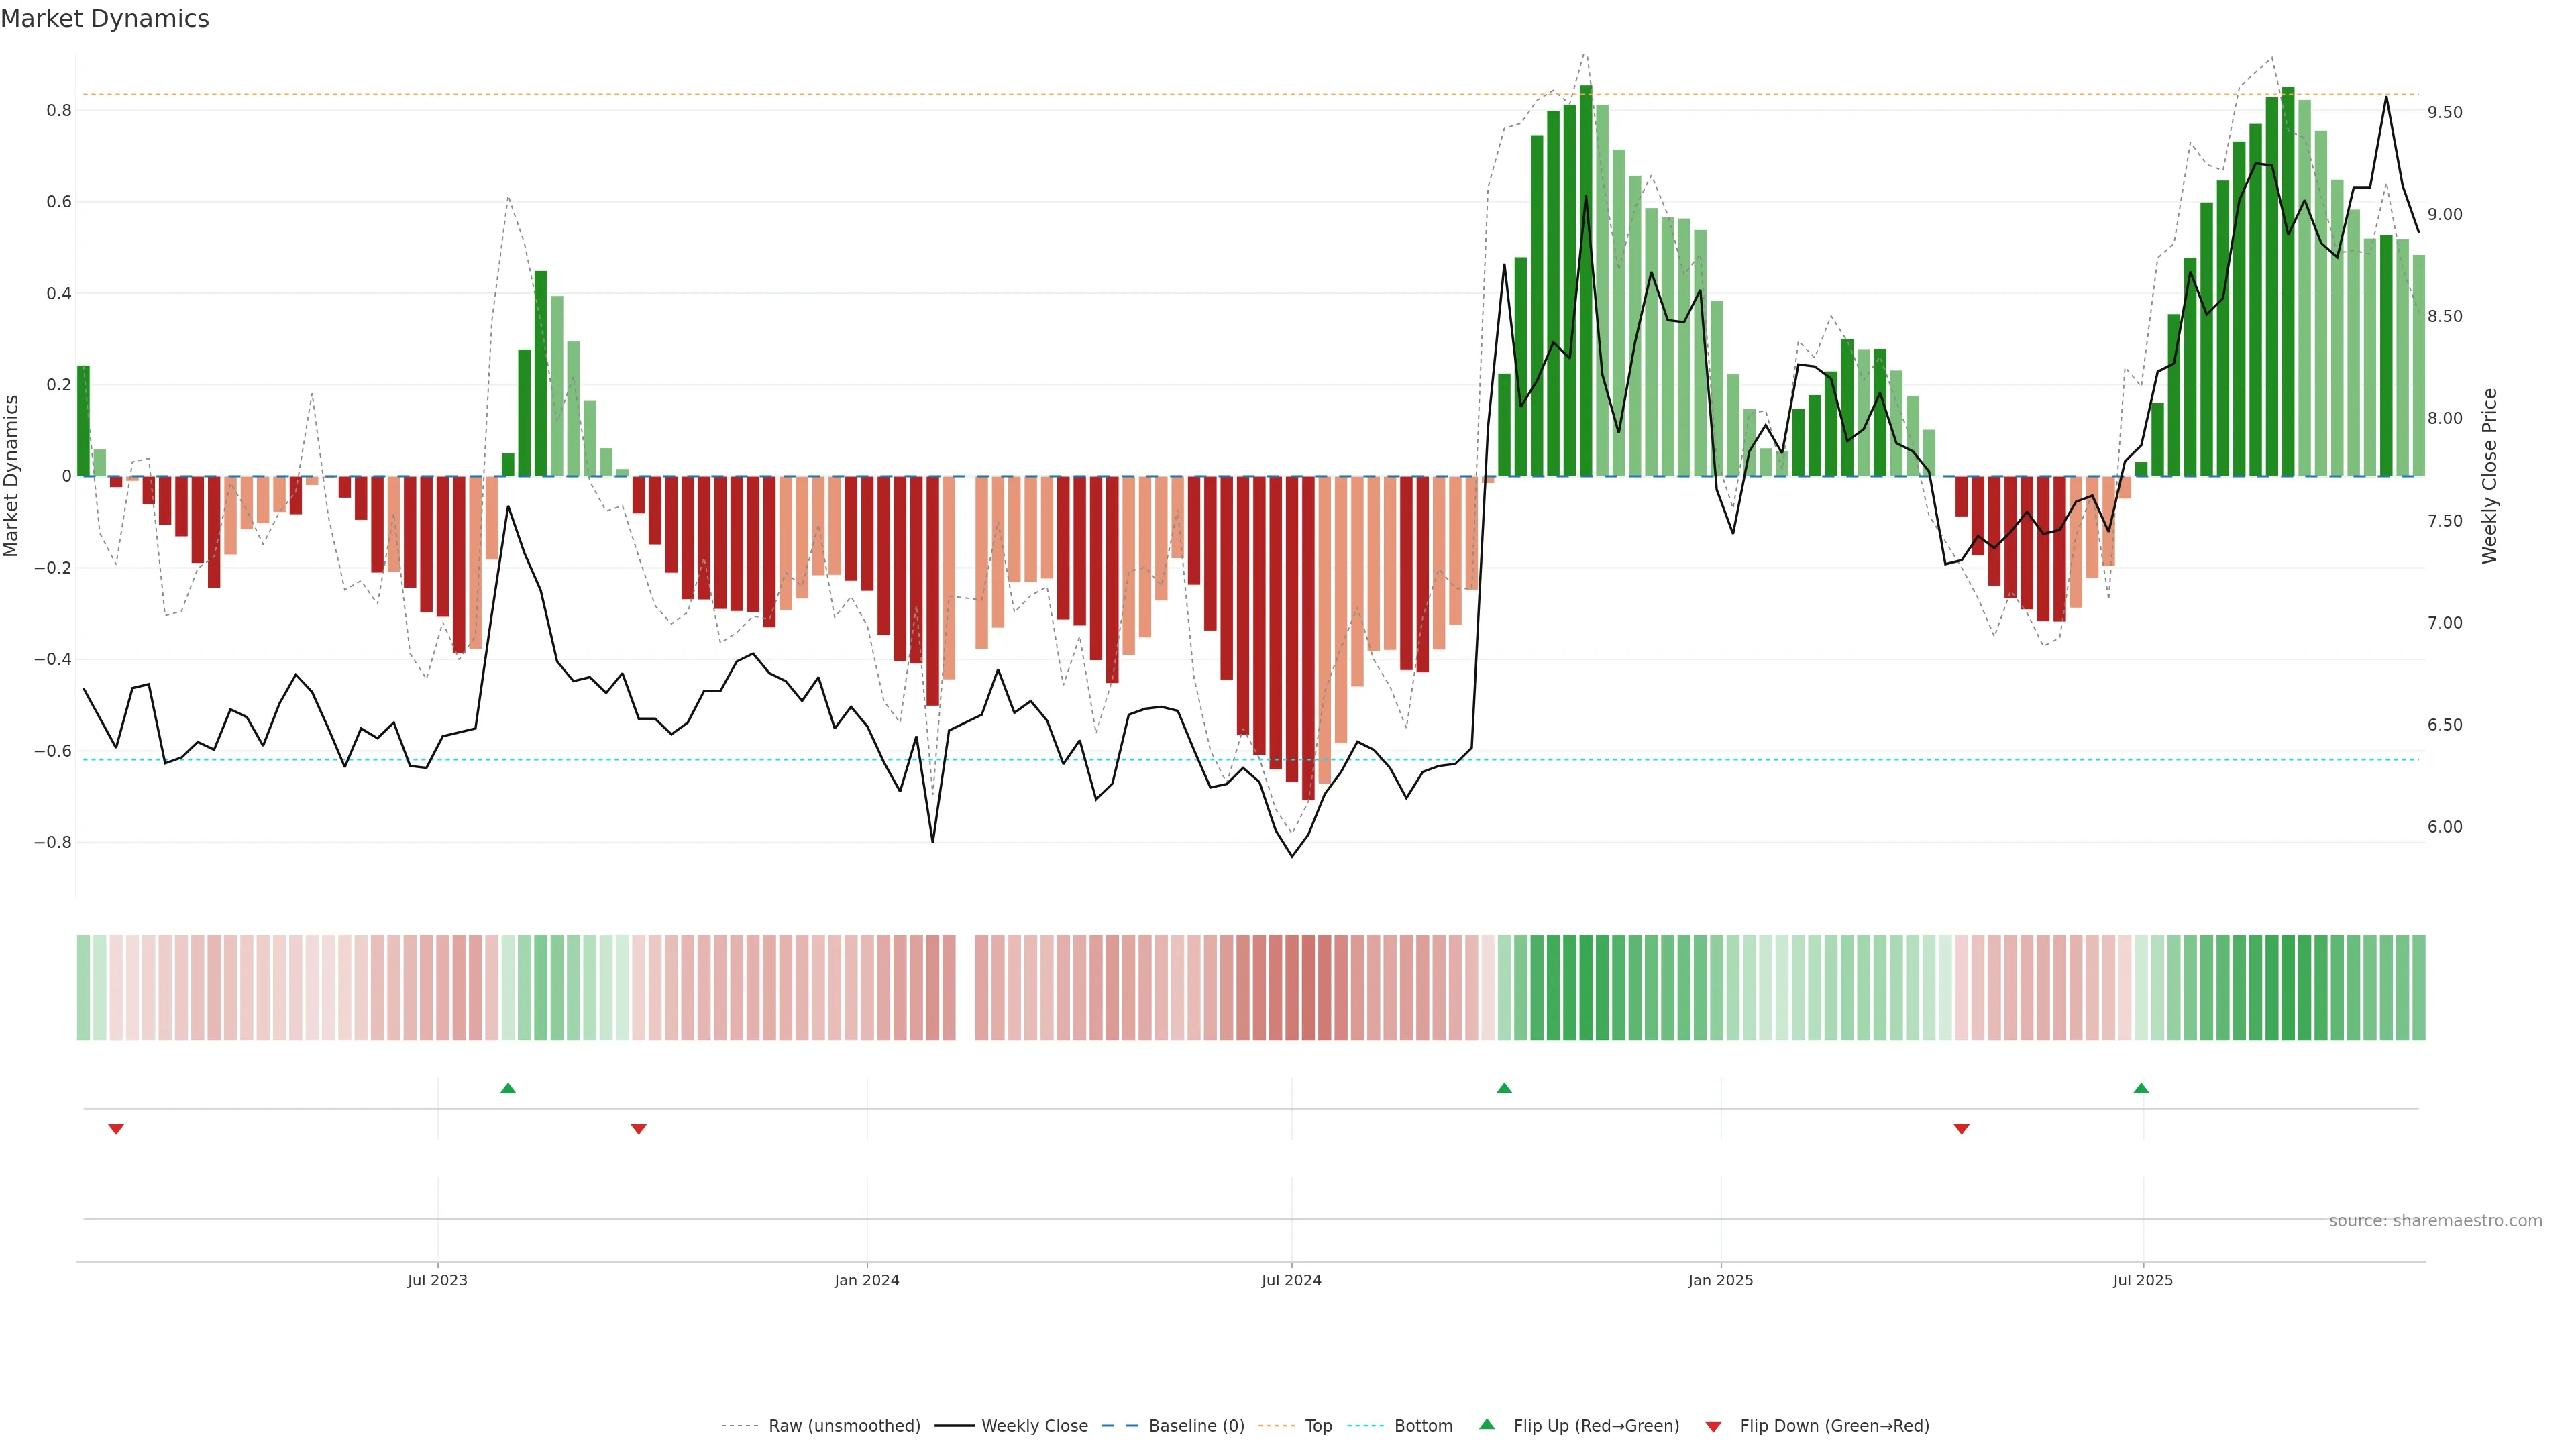Click the Jan 2025 x-axis label
Screen dimensions: 2576x1449
1720,1280
